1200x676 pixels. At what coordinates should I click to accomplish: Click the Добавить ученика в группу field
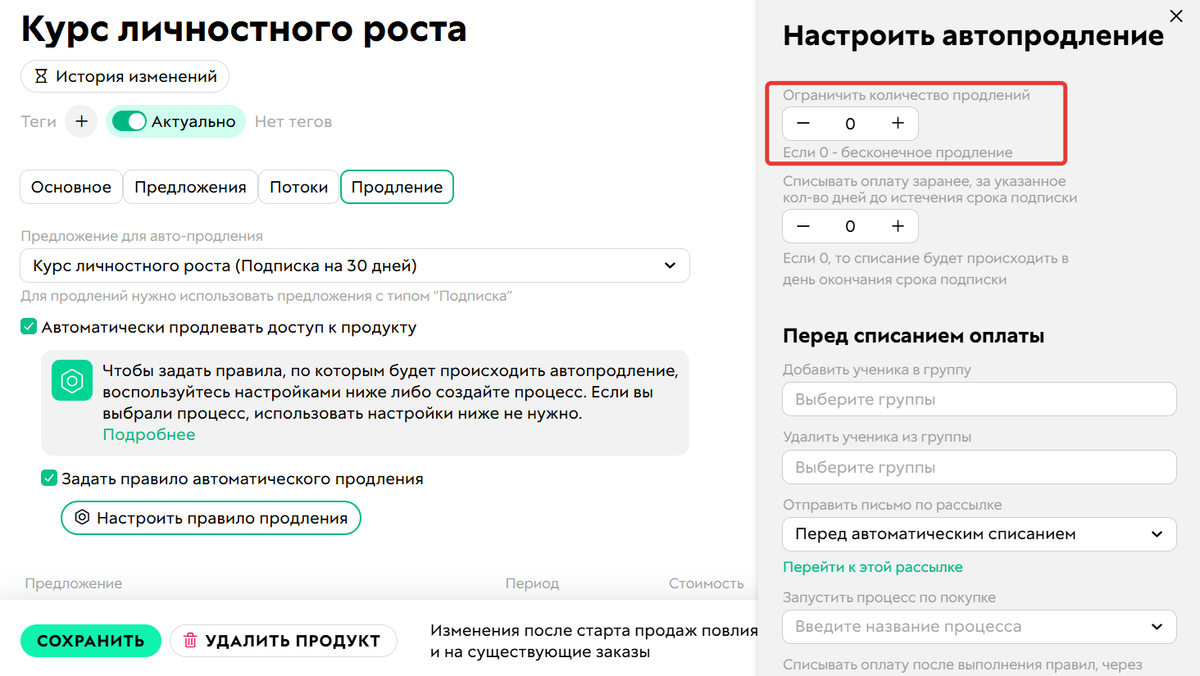click(x=979, y=400)
